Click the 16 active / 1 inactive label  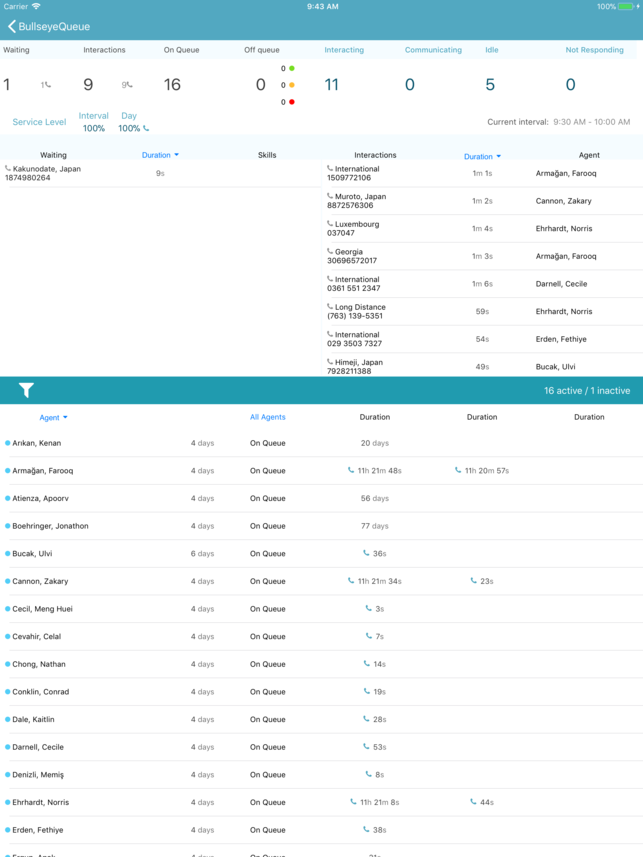point(587,391)
